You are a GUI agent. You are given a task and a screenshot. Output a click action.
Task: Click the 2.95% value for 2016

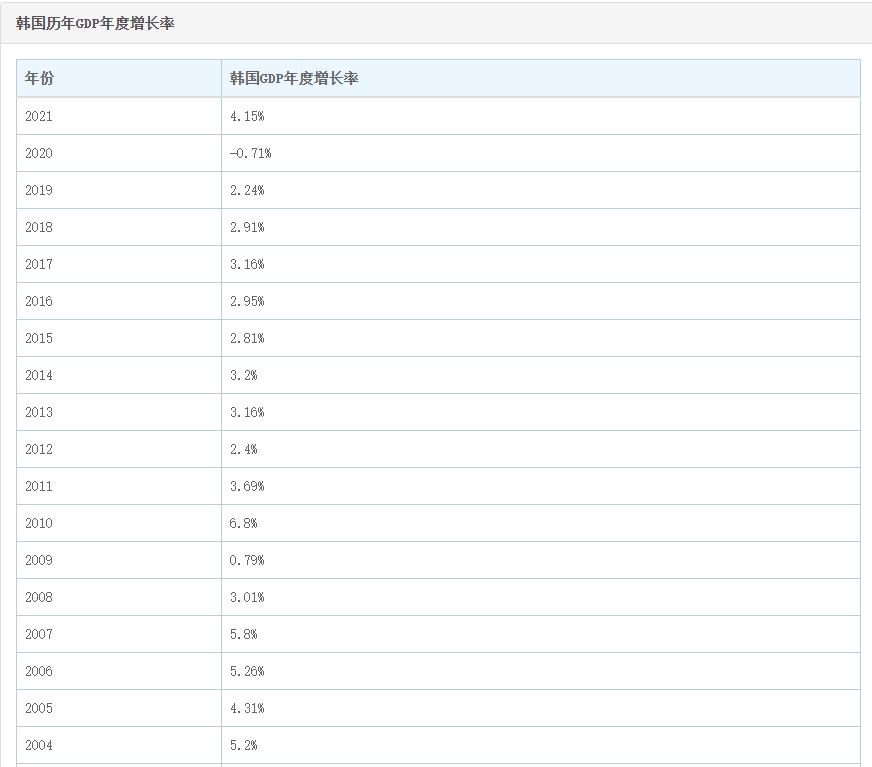coord(247,301)
